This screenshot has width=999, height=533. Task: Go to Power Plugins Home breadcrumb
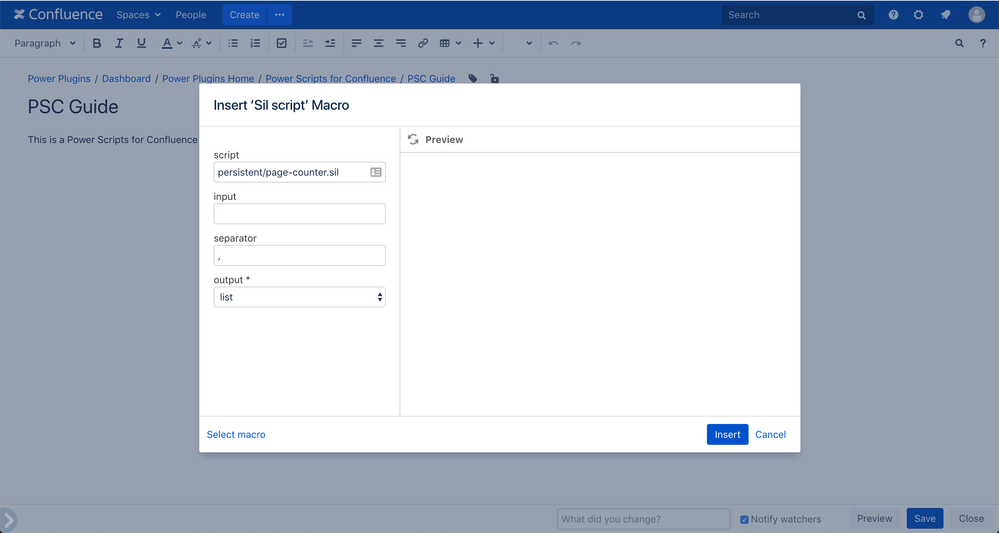(208, 78)
